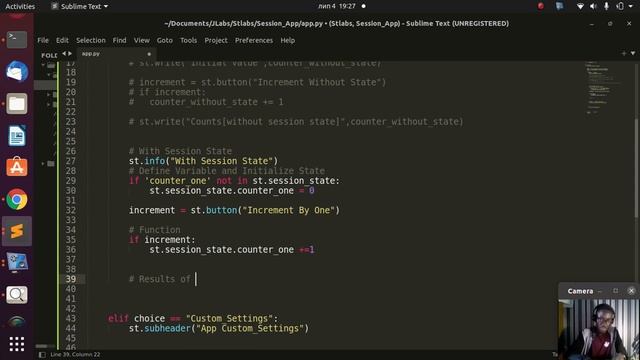
Task: Open the File menu
Action: point(43,40)
